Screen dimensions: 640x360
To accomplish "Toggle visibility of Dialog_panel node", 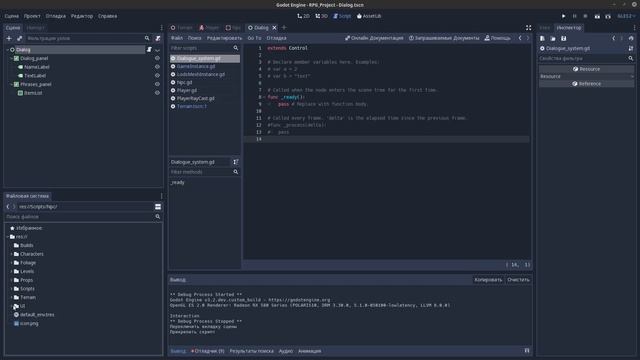I will [x=157, y=58].
